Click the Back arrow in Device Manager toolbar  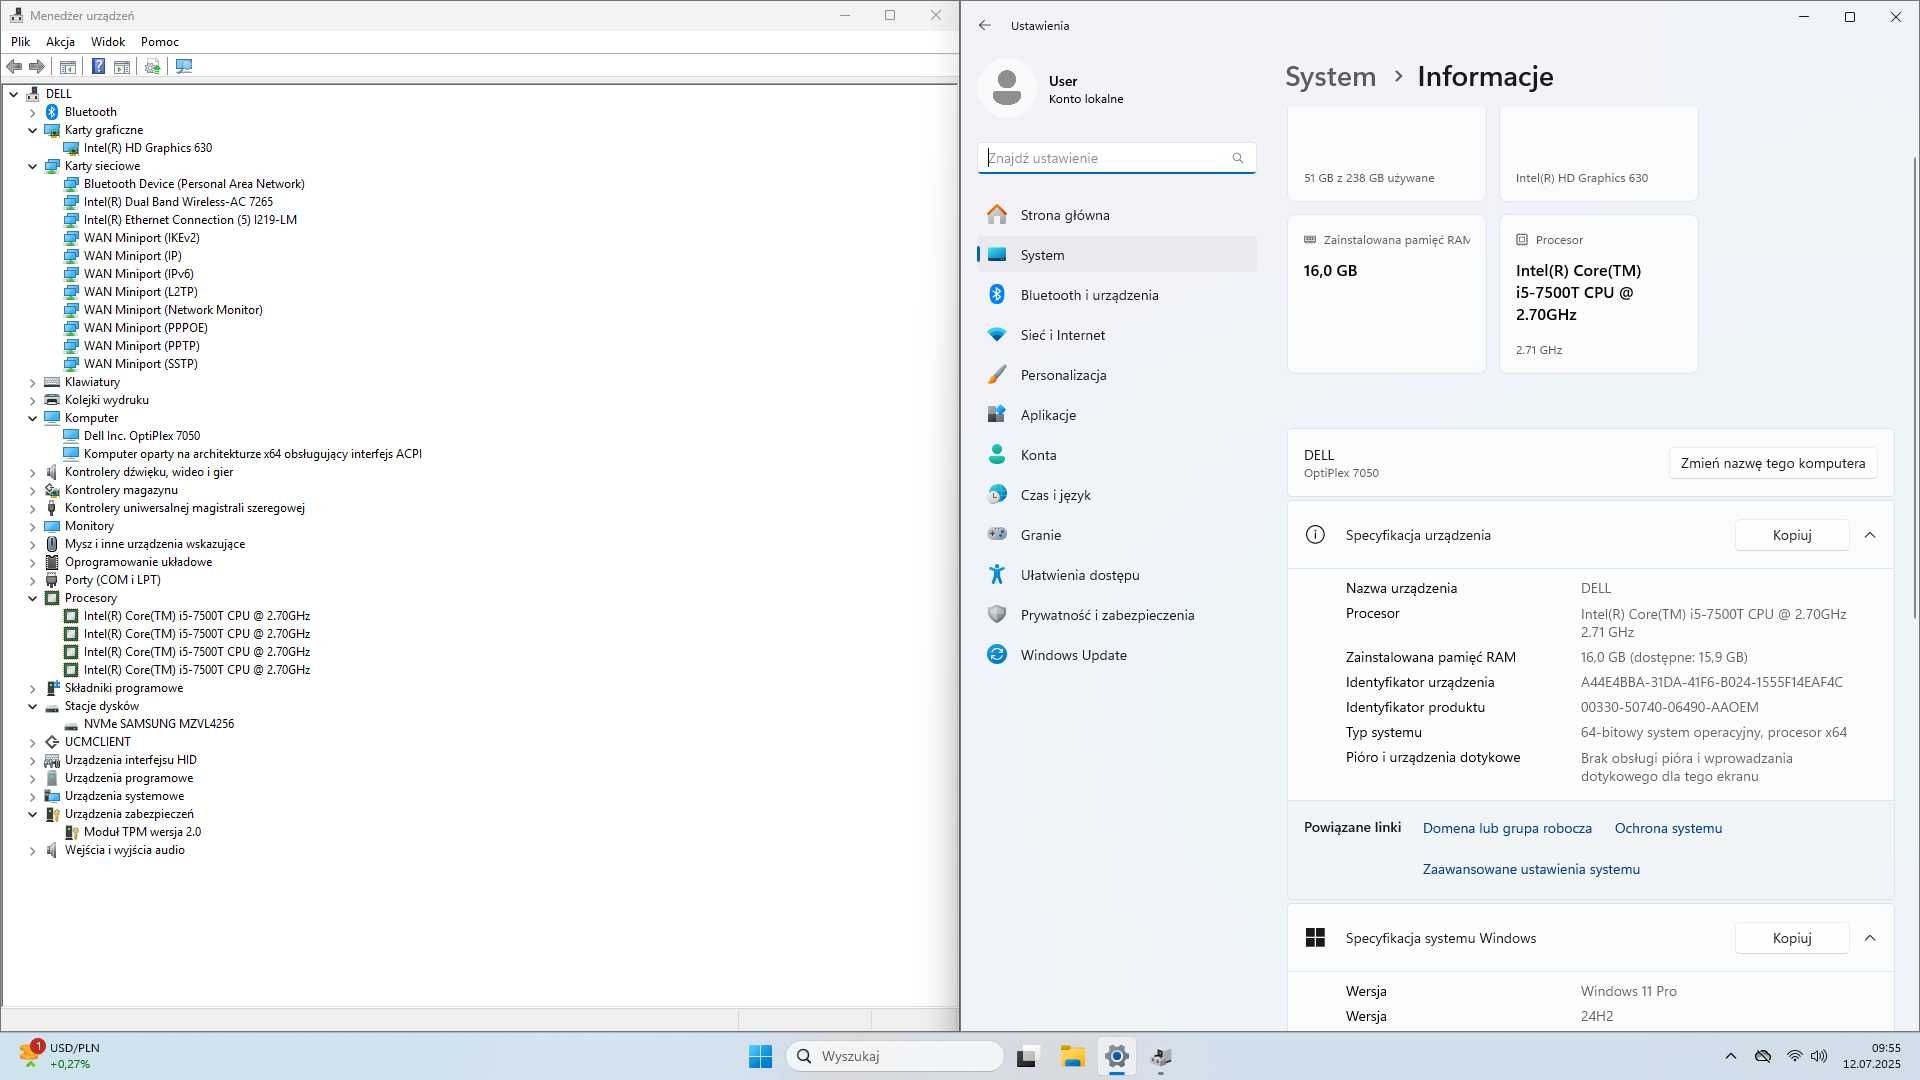point(14,66)
